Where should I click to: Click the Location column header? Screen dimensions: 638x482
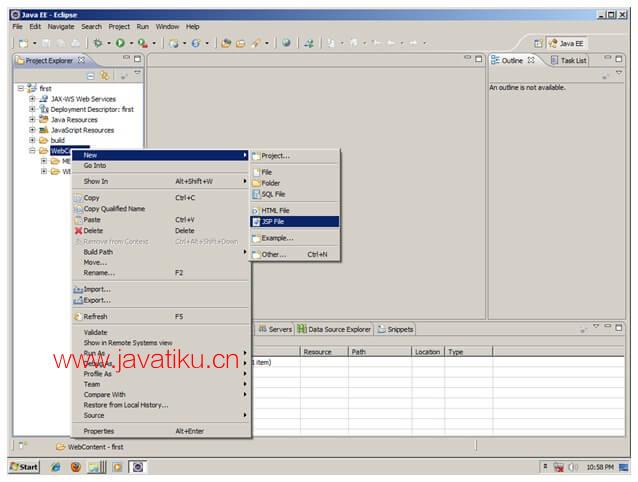point(428,352)
